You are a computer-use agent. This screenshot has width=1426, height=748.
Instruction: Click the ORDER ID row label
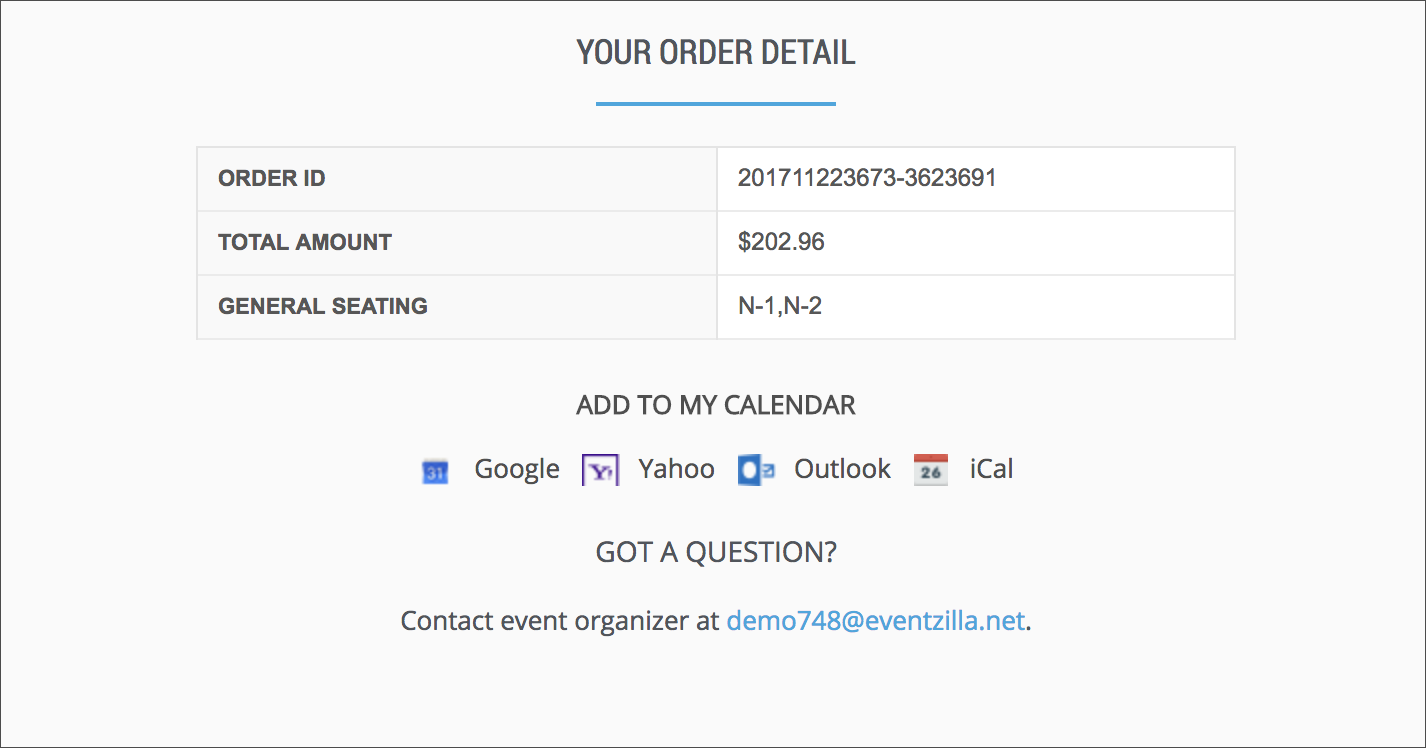pyautogui.click(x=271, y=179)
